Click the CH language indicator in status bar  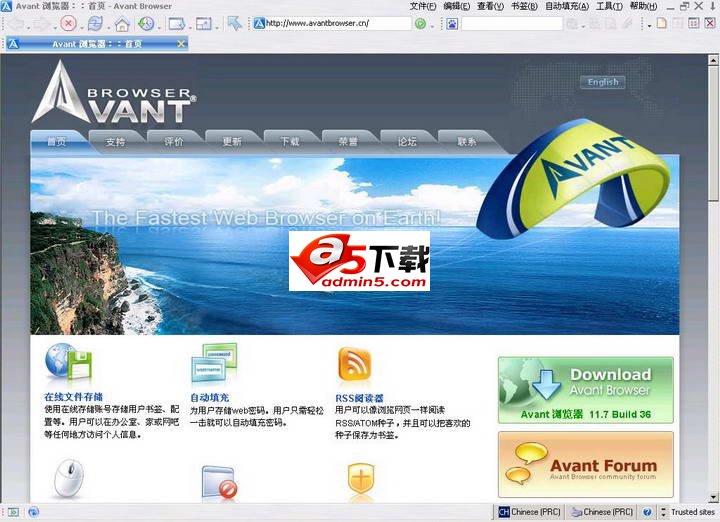(x=504, y=512)
